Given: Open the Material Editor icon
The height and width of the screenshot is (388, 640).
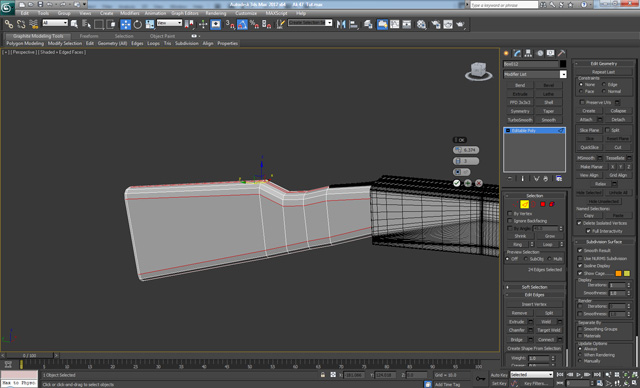Looking at the screenshot, I should pos(421,24).
